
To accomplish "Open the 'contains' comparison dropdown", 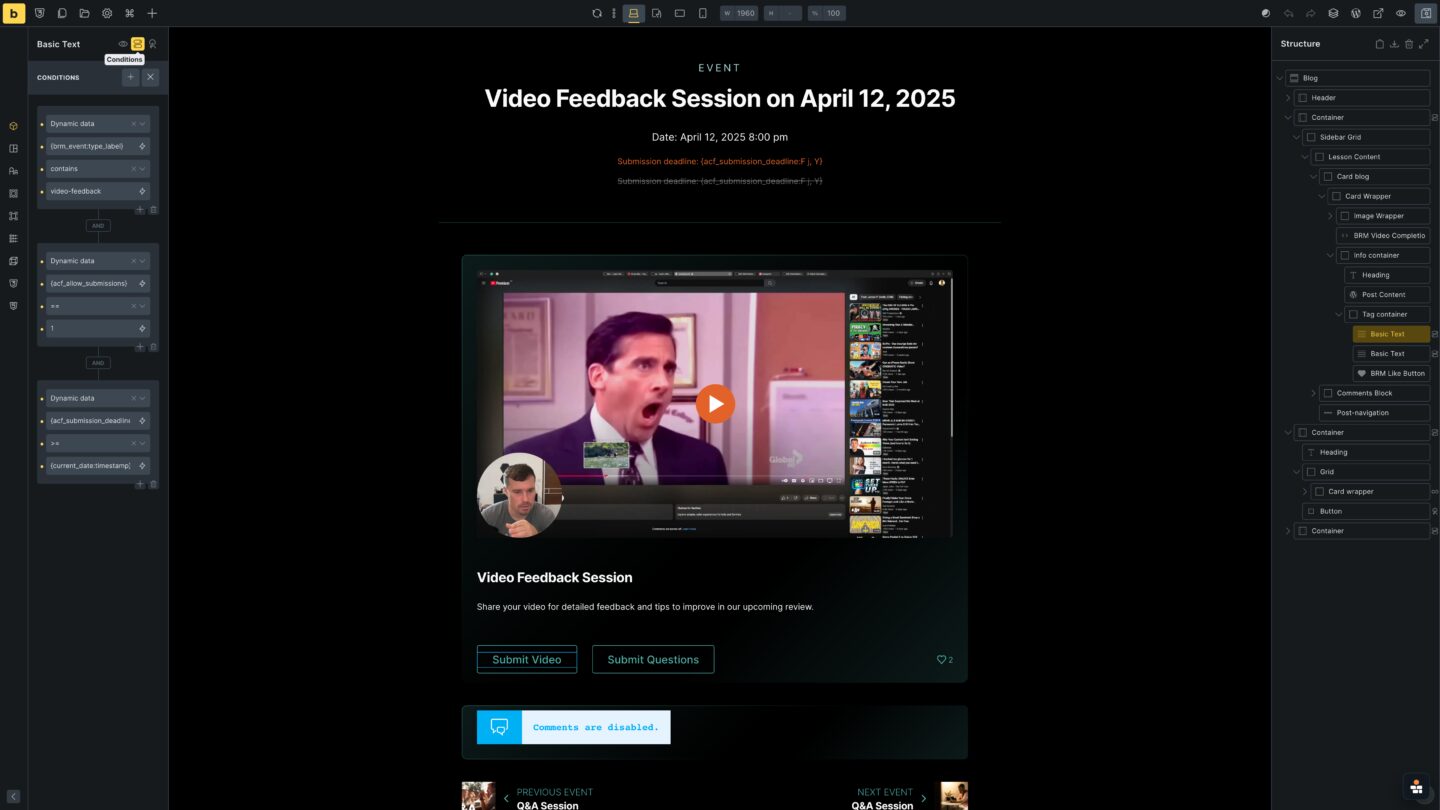I will point(98,169).
